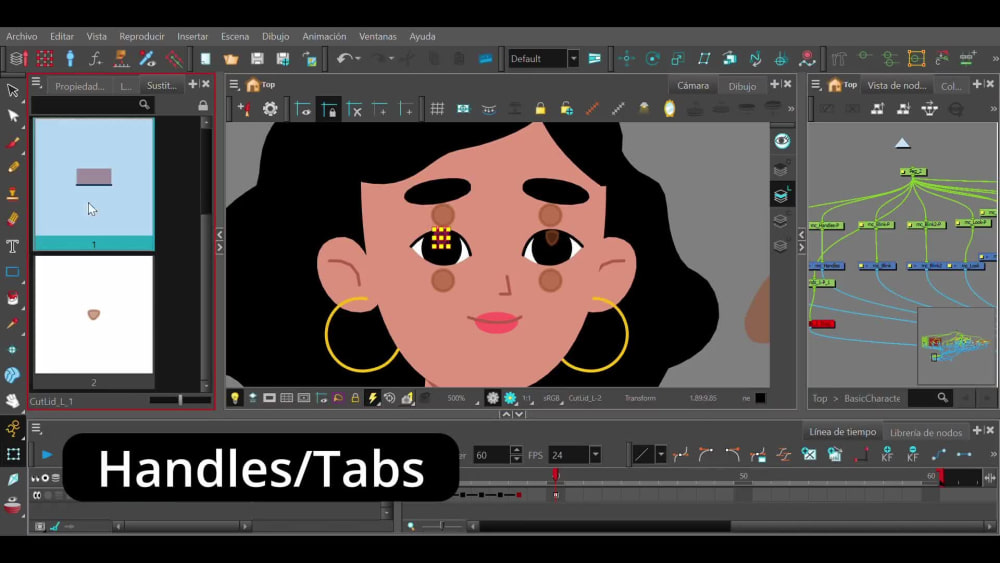
Task: Toggle the lock icon in substitution panel
Action: [x=203, y=105]
